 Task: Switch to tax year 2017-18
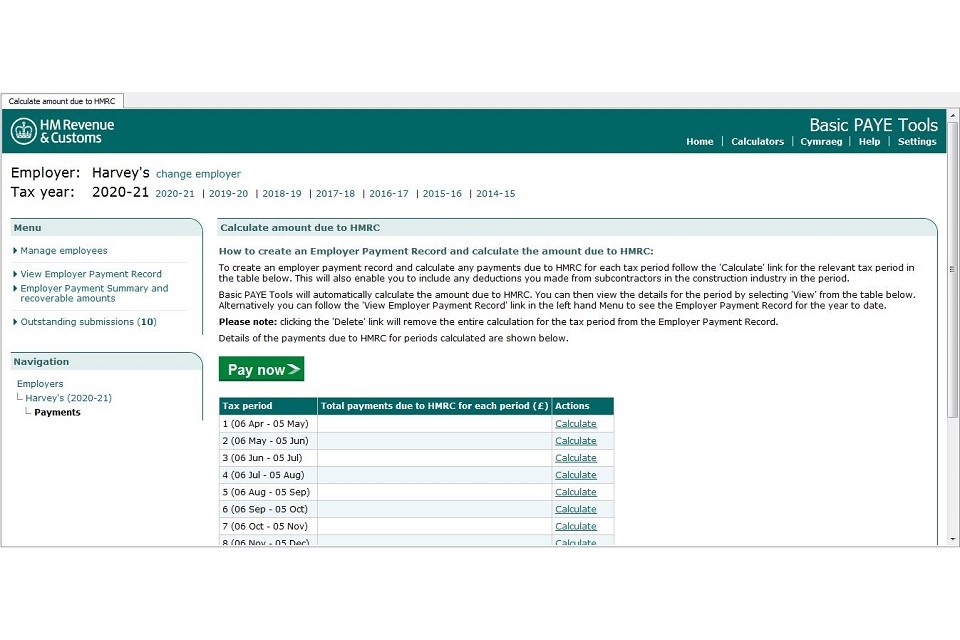coord(336,194)
